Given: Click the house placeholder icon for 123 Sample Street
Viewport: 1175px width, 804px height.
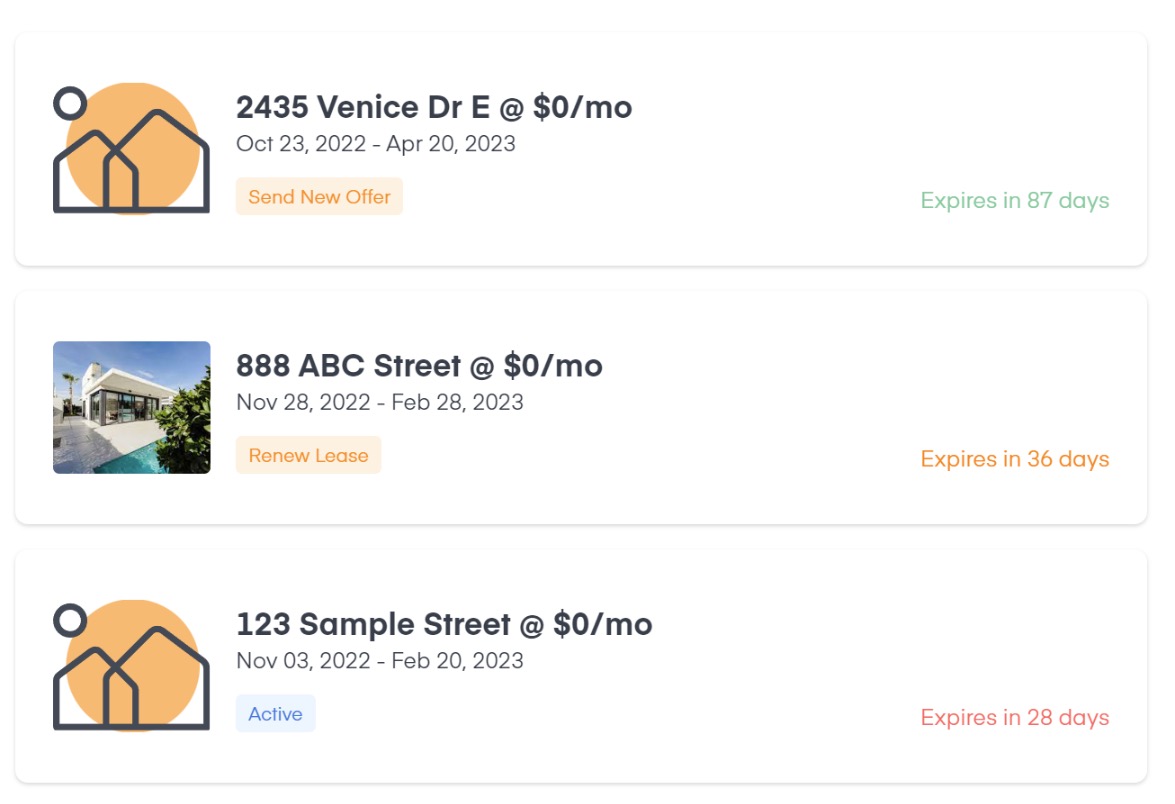Looking at the screenshot, I should (x=131, y=665).
